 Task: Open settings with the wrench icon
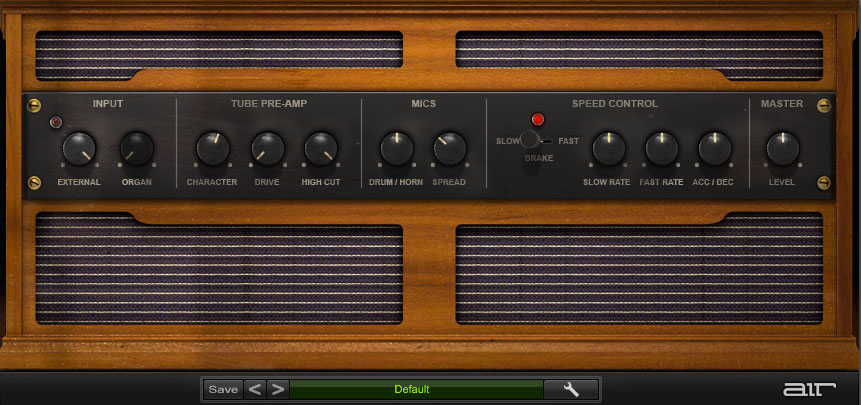pyautogui.click(x=571, y=389)
